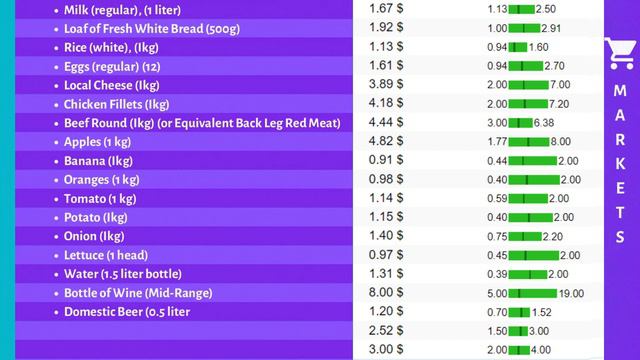Click the water range bar 0.39 to 2.00
640x360 pixels.
point(528,274)
